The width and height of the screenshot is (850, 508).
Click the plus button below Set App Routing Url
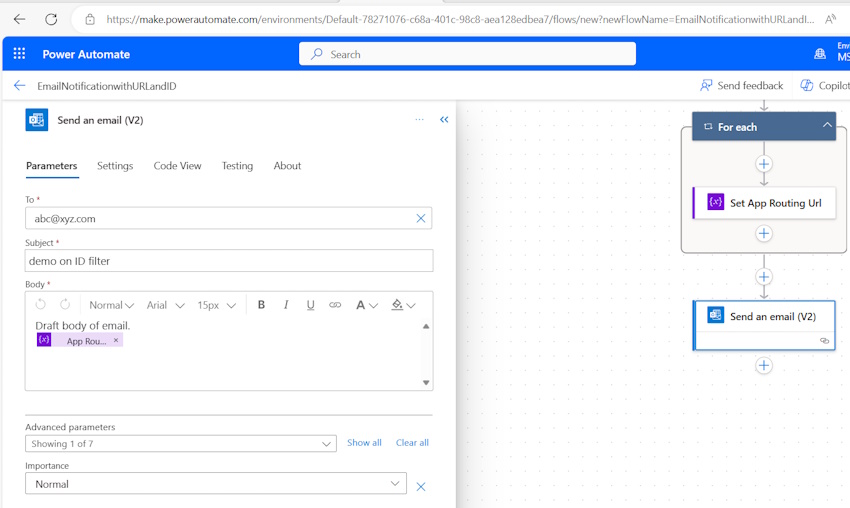[x=764, y=234]
